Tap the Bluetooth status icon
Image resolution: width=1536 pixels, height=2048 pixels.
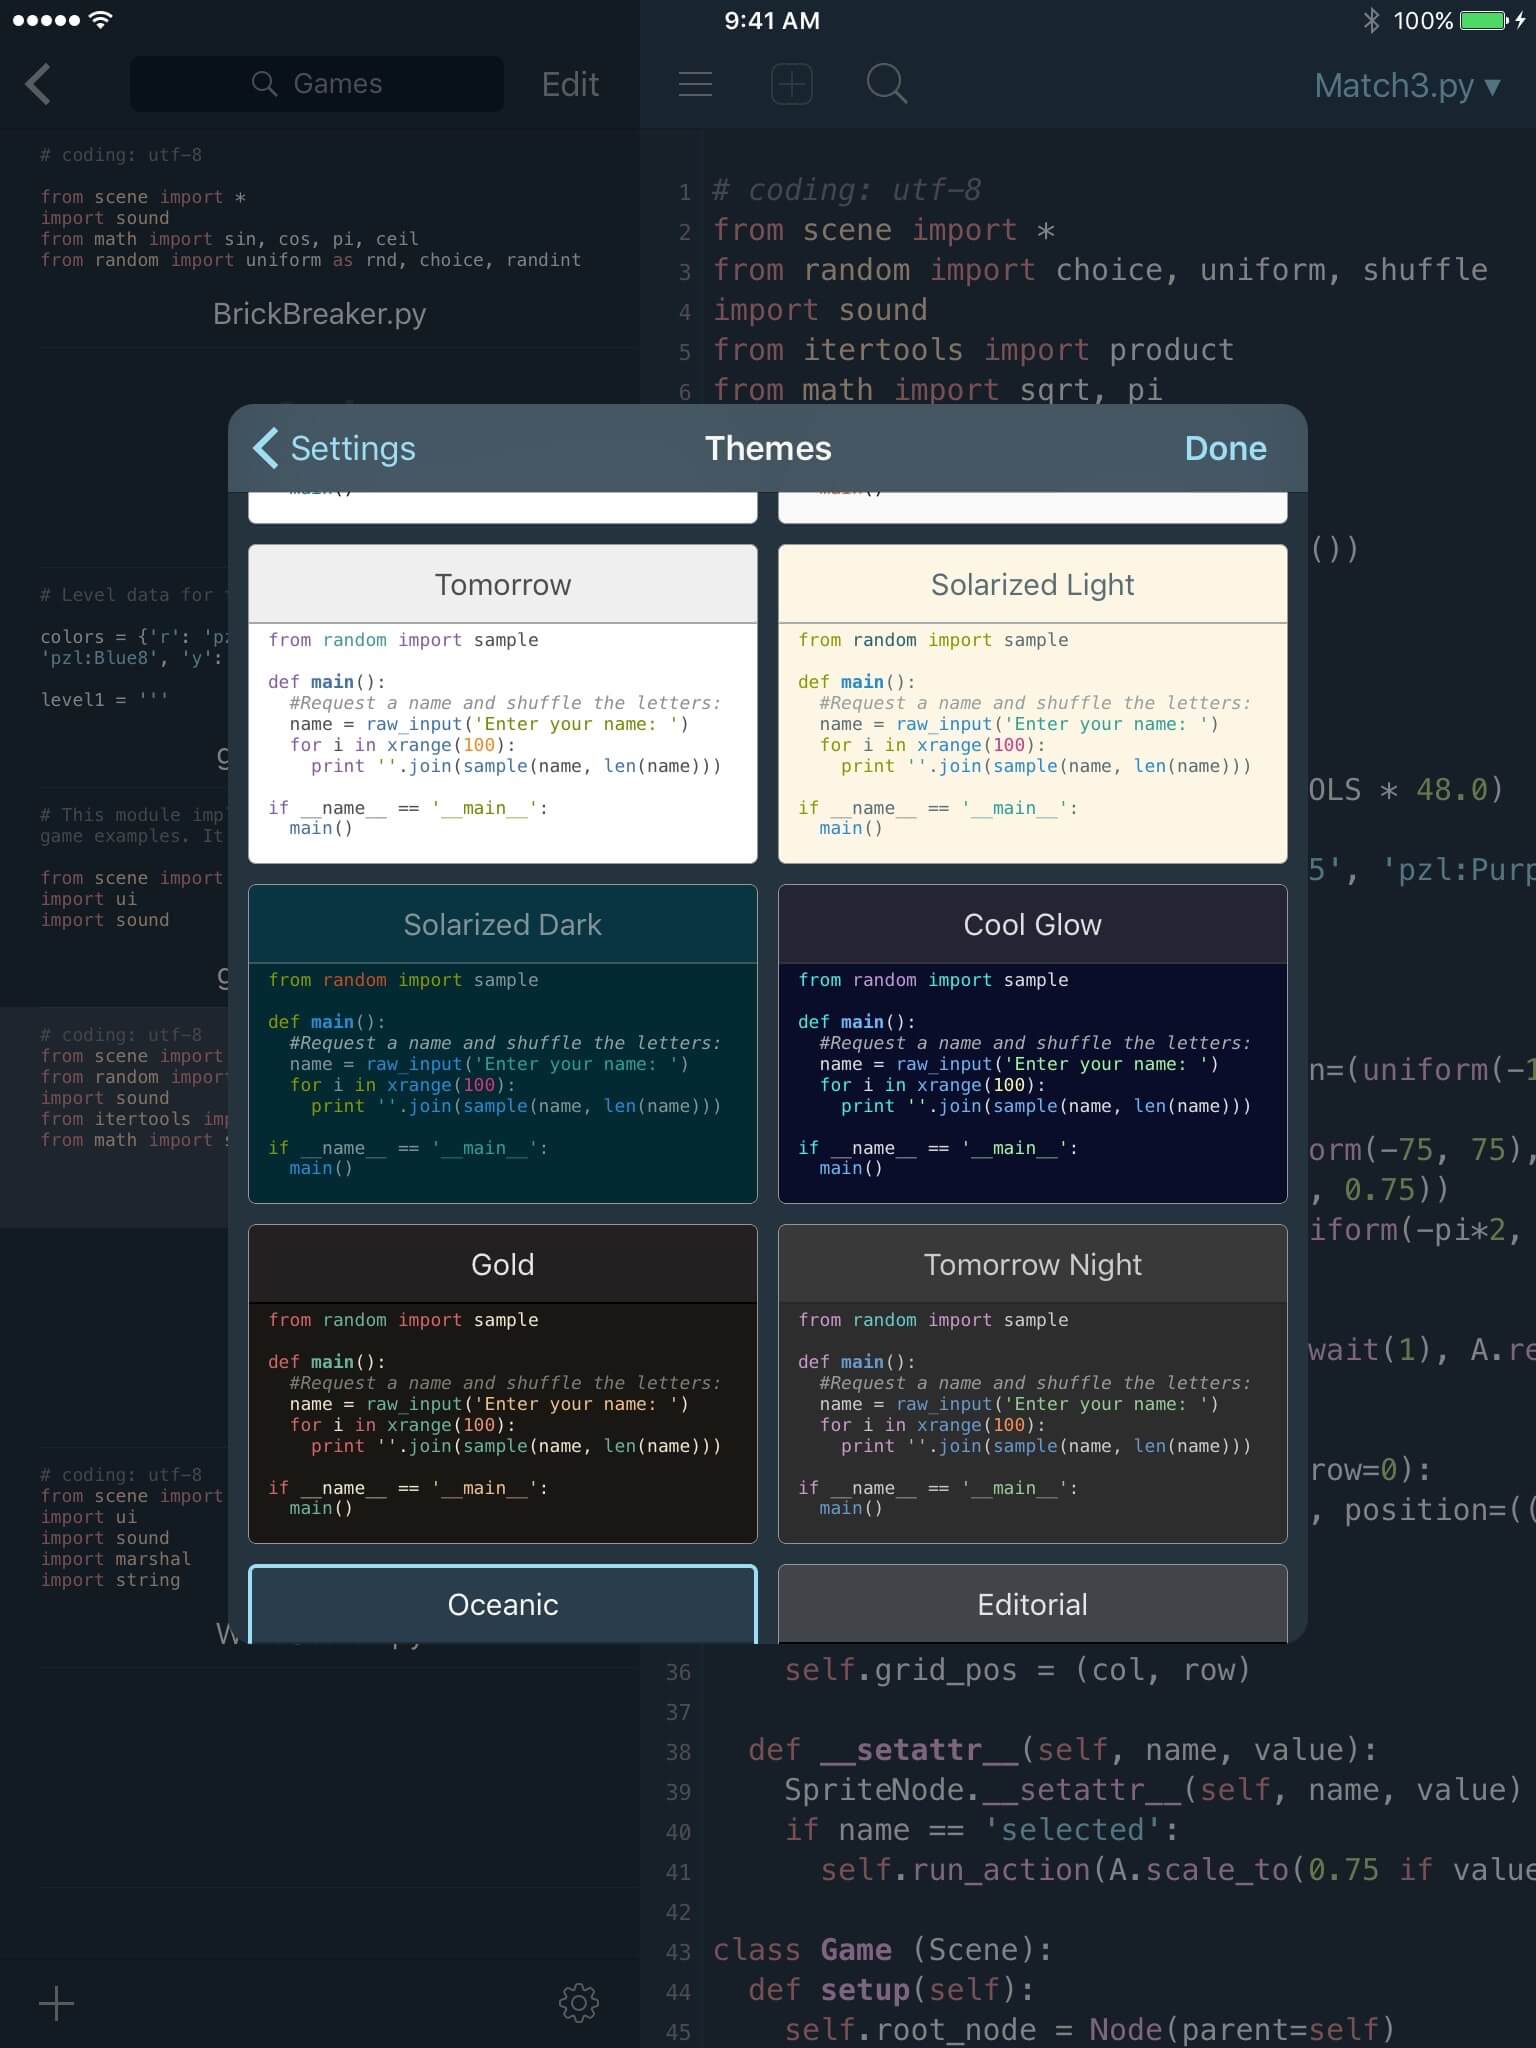point(1371,21)
